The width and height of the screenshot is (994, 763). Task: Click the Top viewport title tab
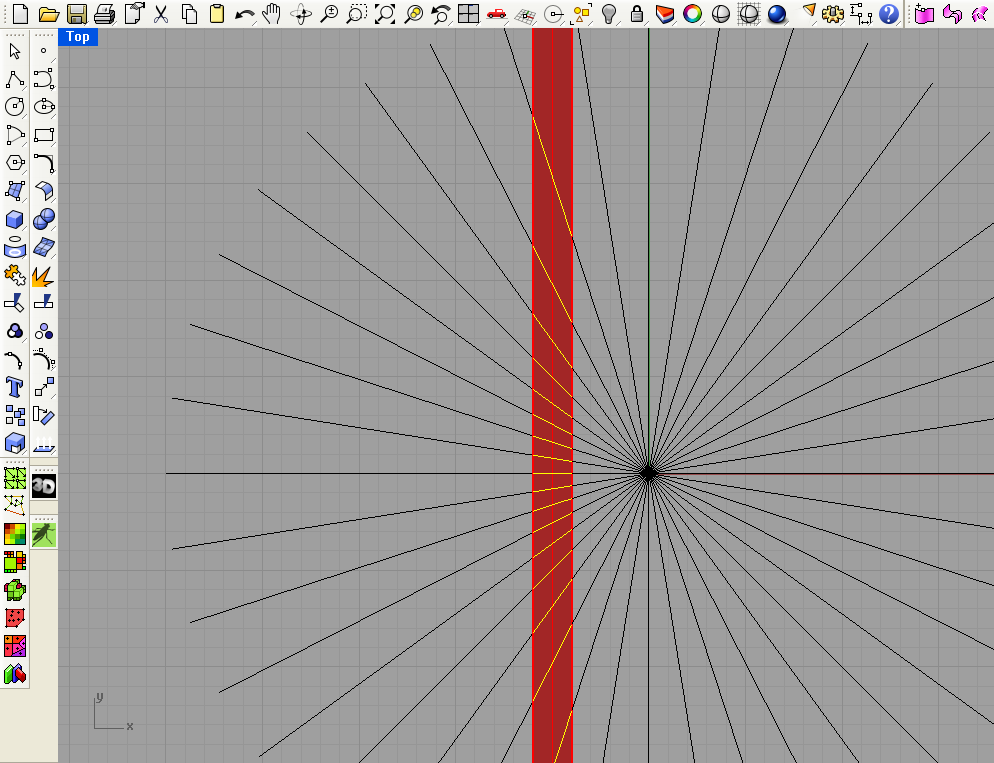pyautogui.click(x=77, y=37)
